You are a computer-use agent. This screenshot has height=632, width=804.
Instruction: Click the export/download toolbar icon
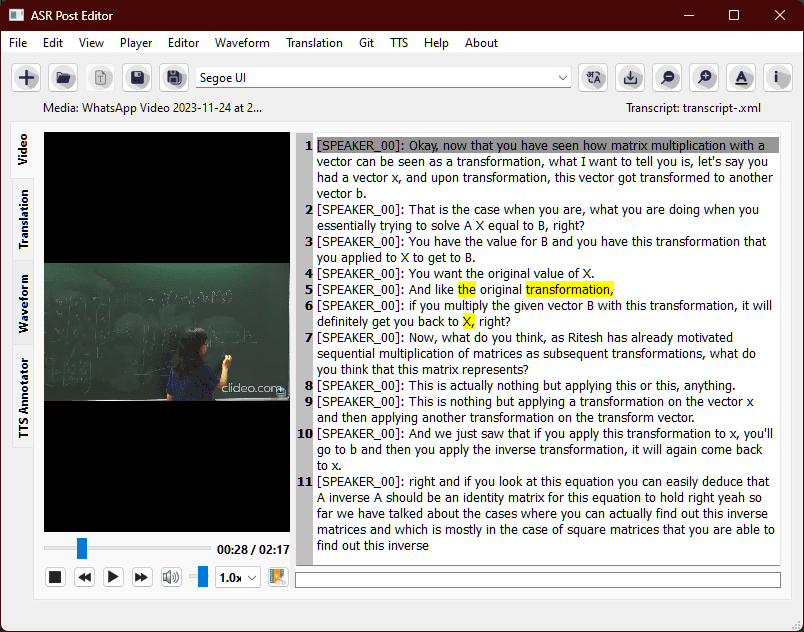pyautogui.click(x=630, y=77)
